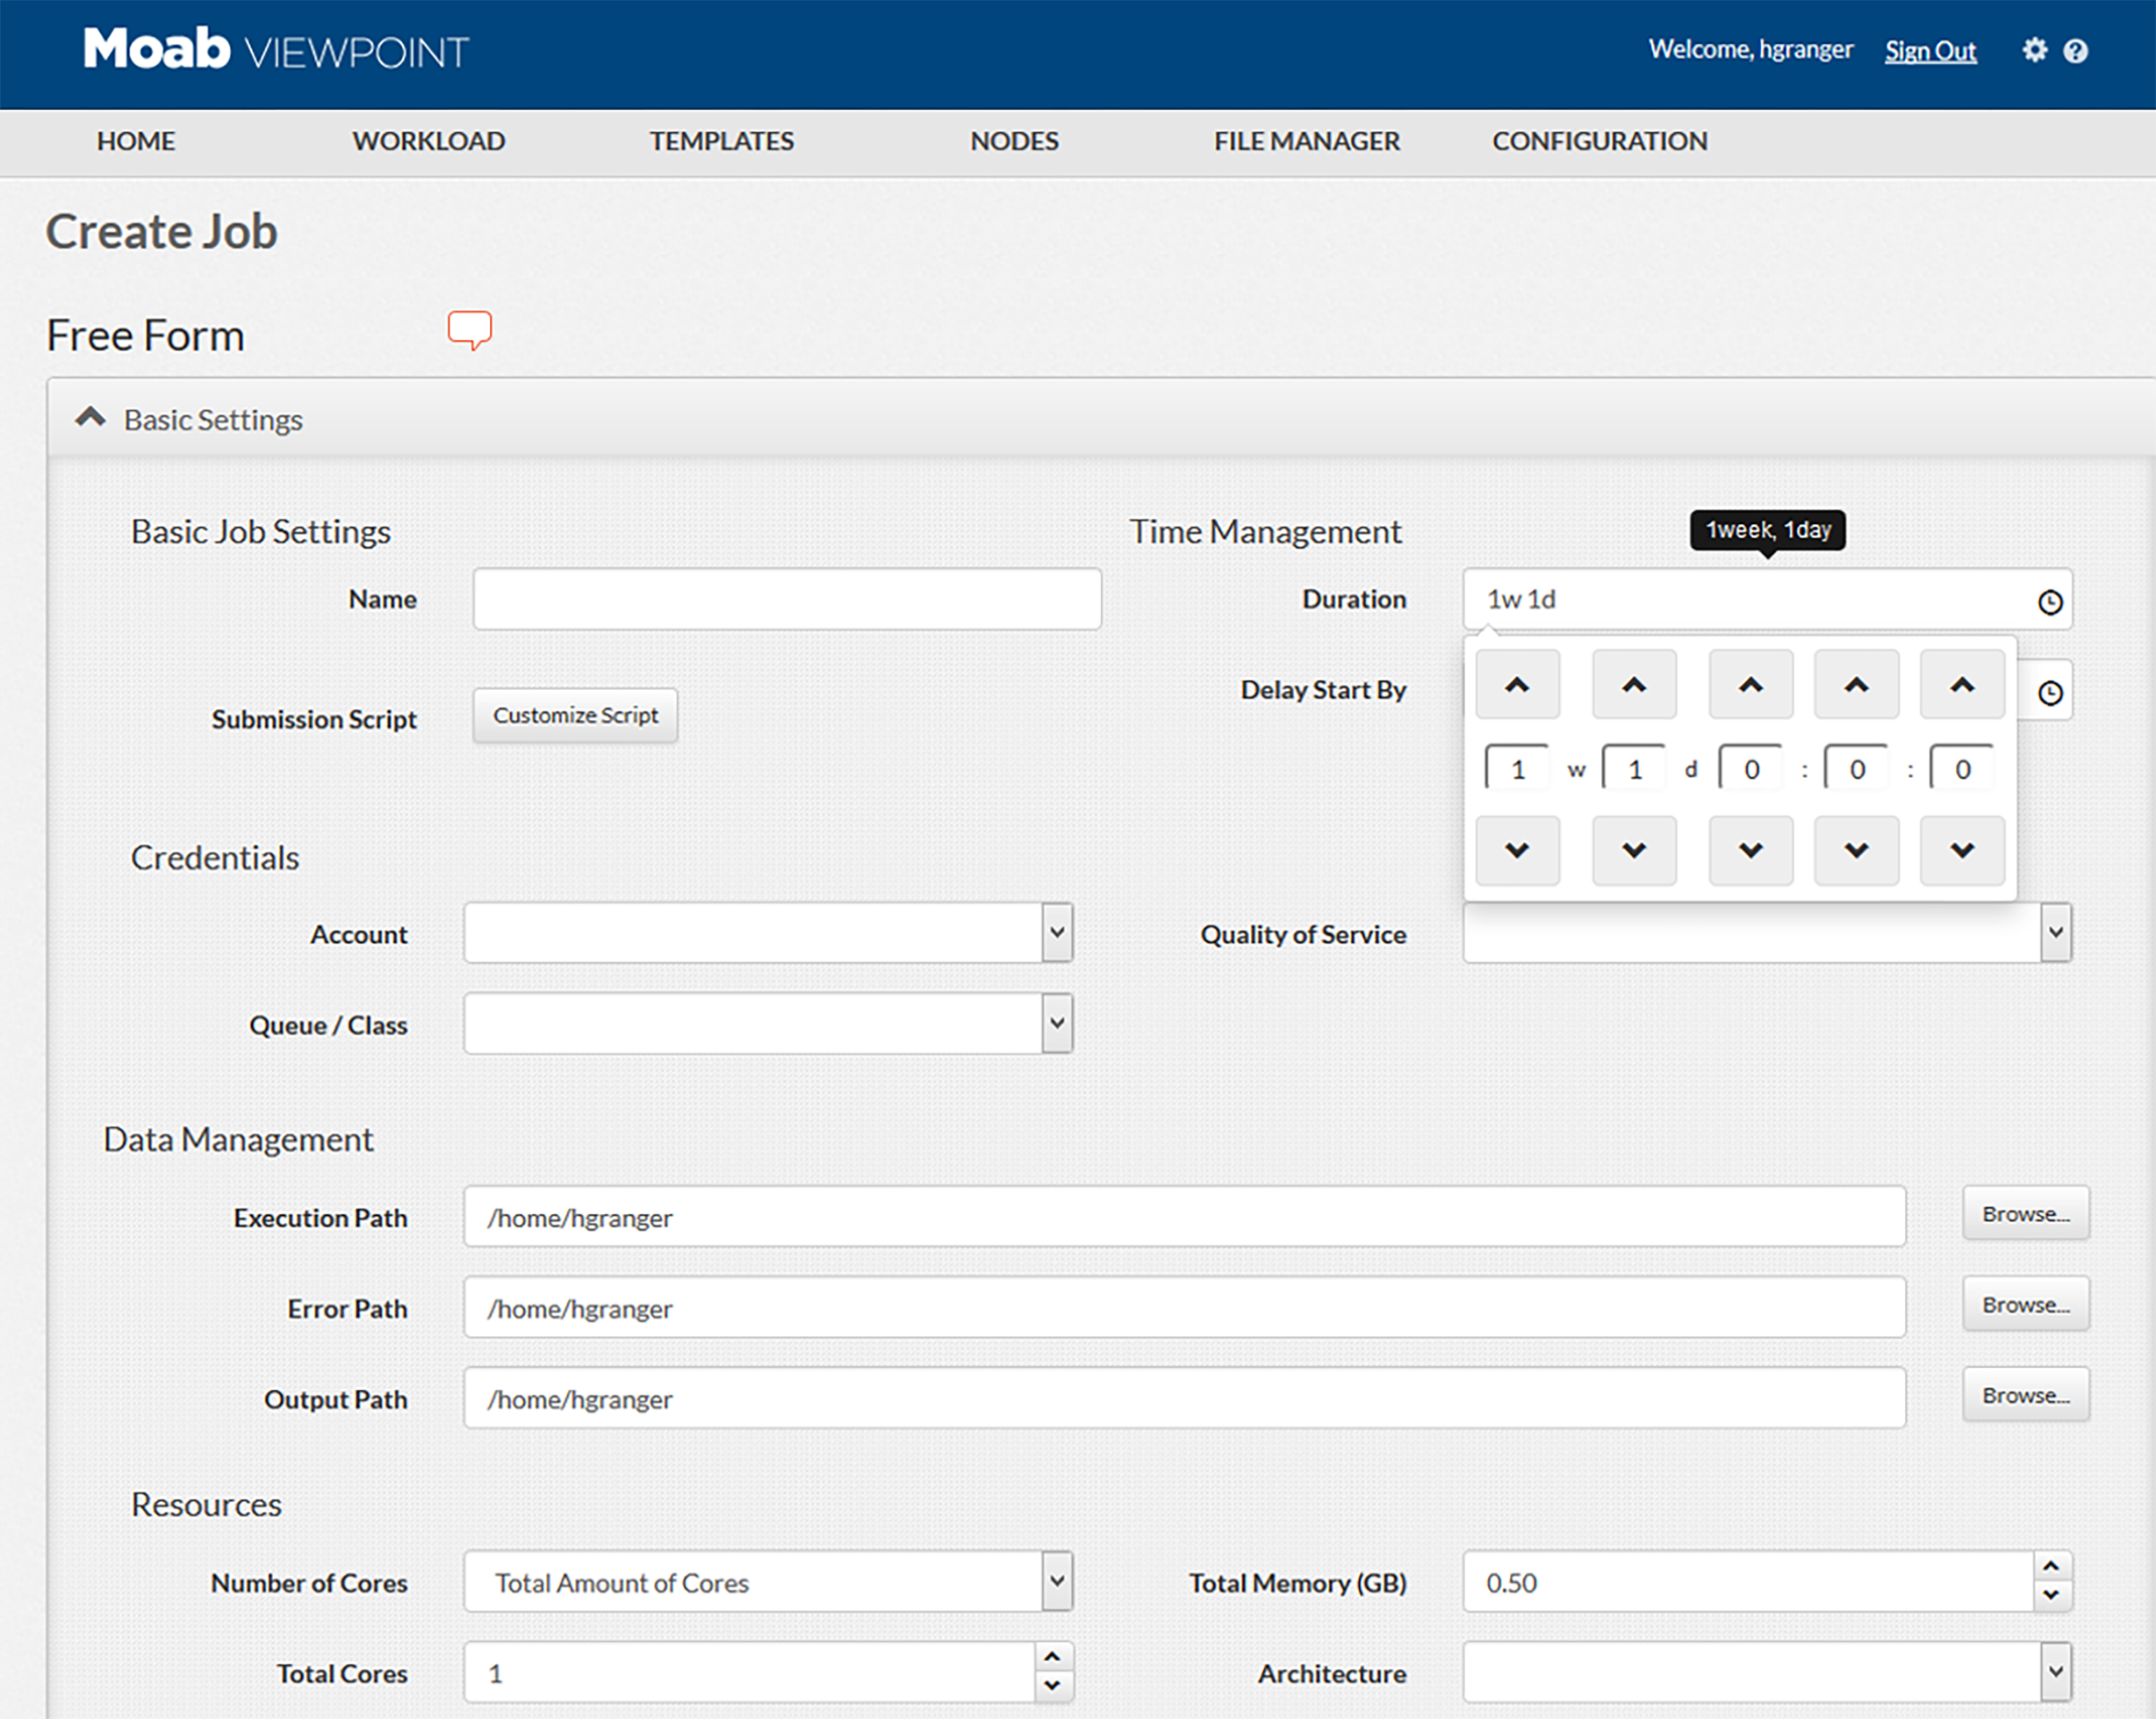Open the Number of Cores dropdown

1057,1581
